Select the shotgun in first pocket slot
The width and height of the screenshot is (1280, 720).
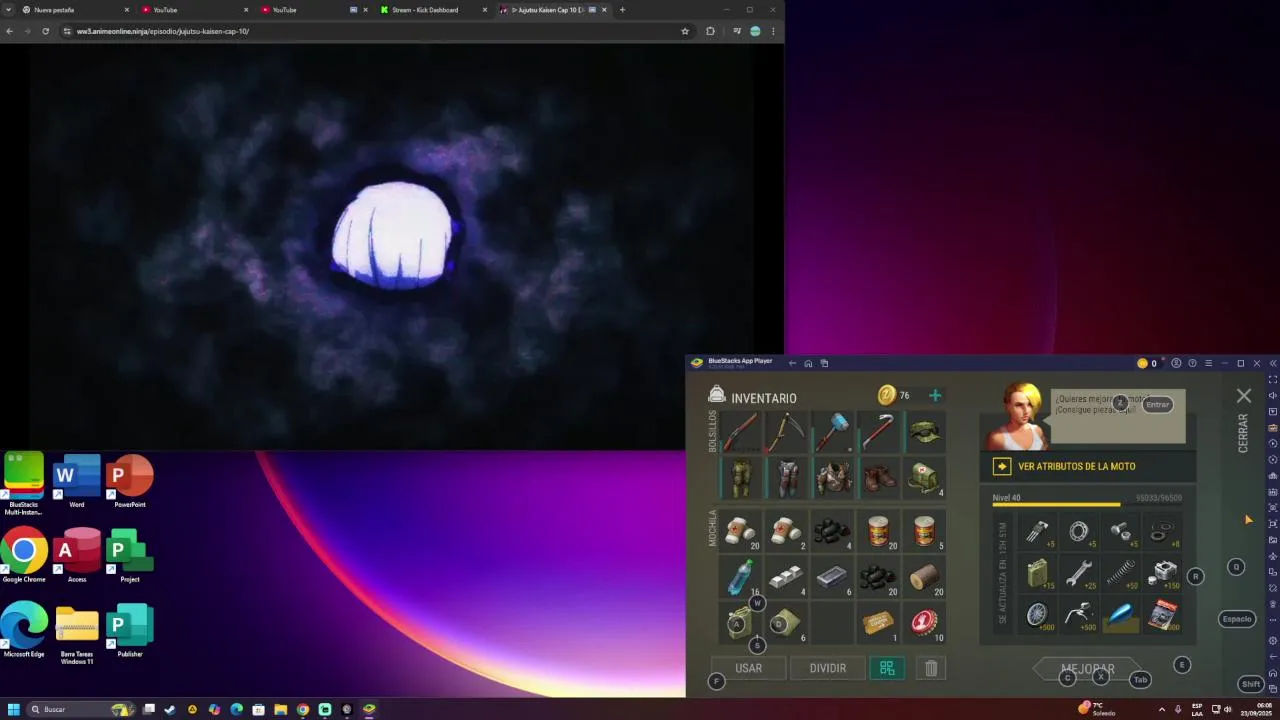tap(740, 432)
